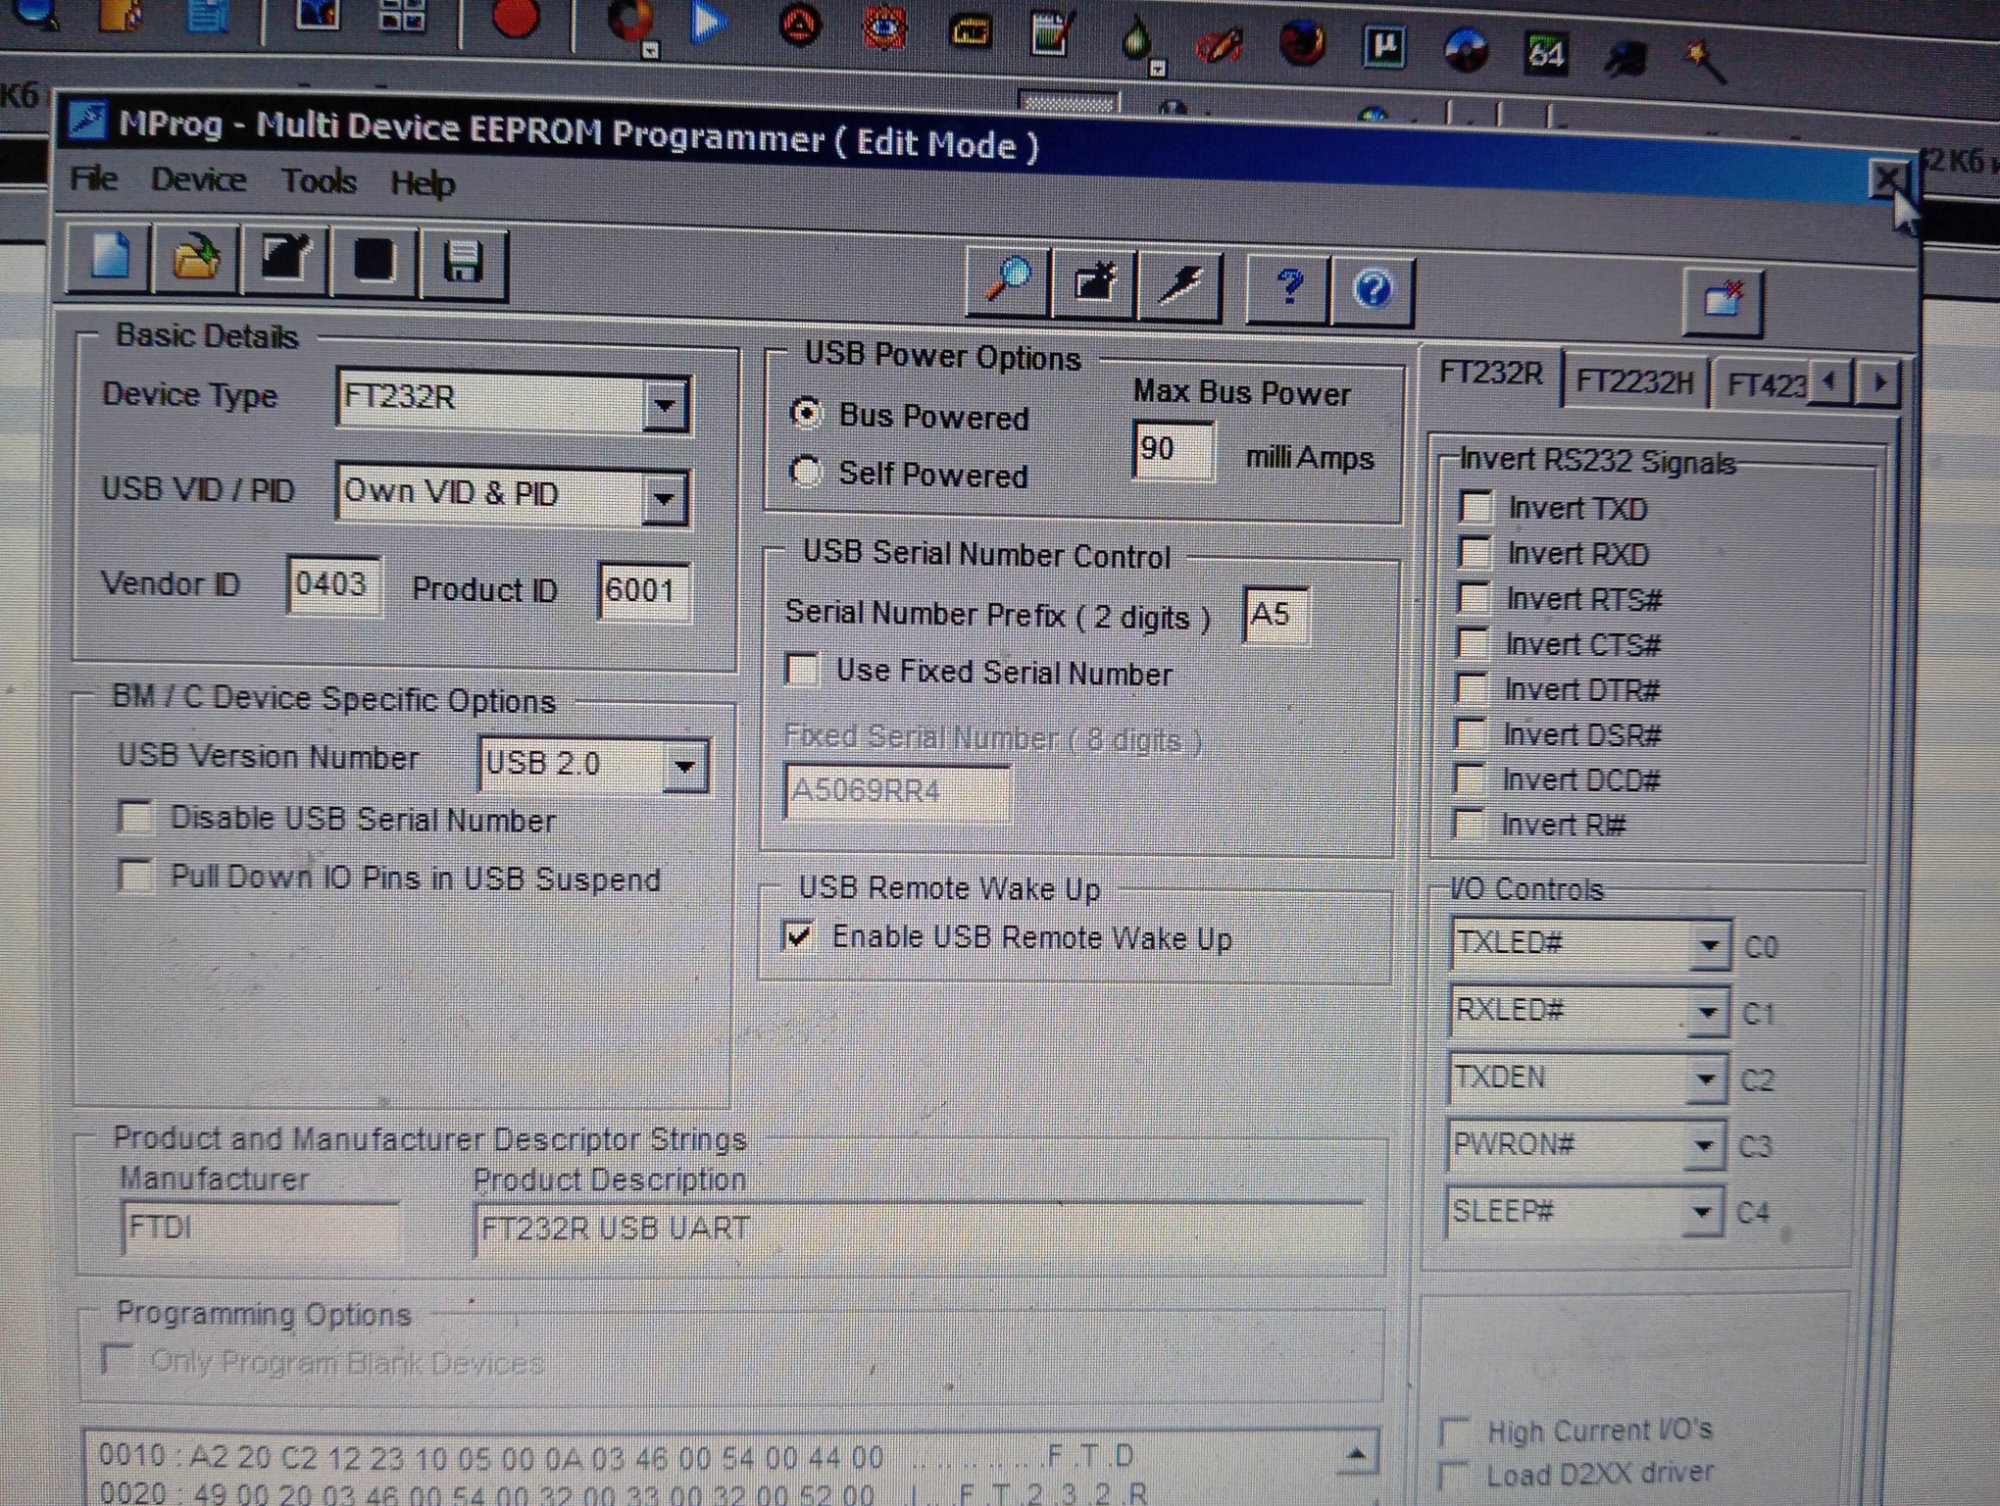Open the Device menu
The image size is (2000, 1506).
[198, 180]
